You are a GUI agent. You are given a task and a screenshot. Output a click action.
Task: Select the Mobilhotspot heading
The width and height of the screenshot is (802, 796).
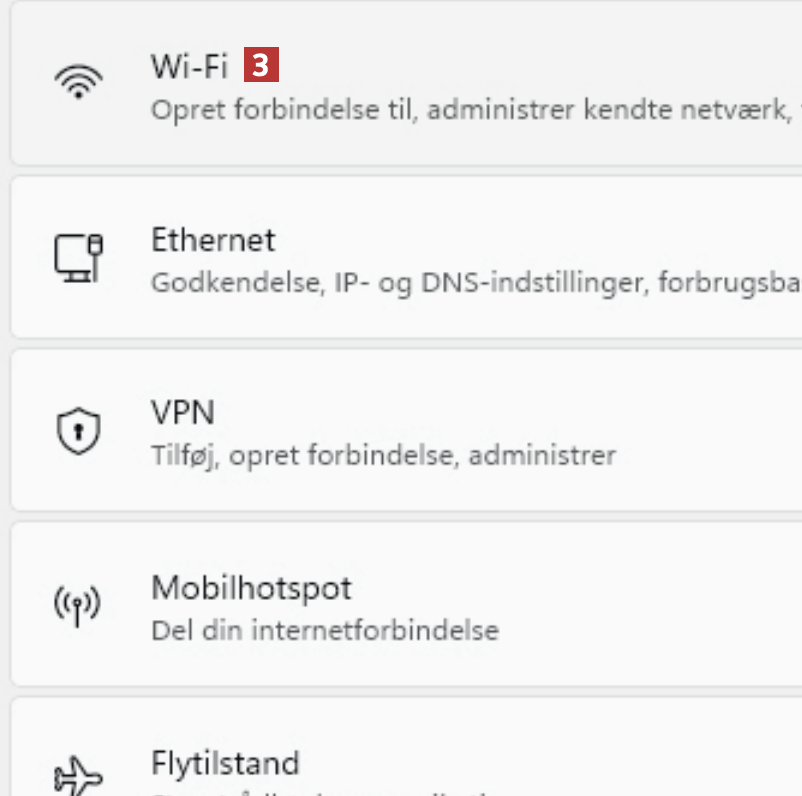[251, 587]
